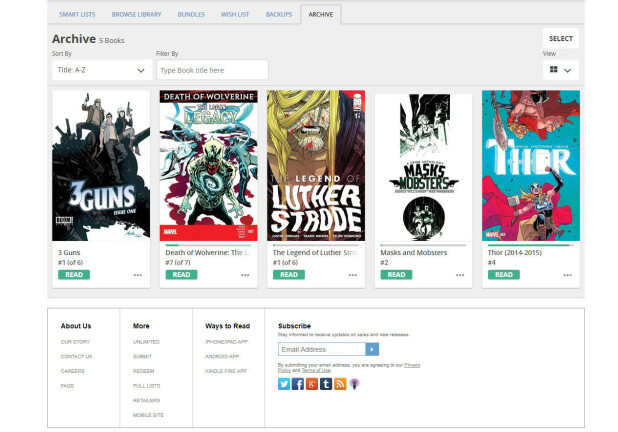This screenshot has height=432, width=618.
Task: Open the Google Plus social icon
Action: (x=312, y=384)
